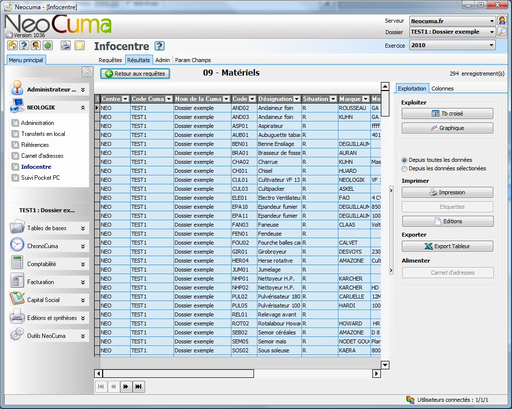Image resolution: width=512 pixels, height=409 pixels.
Task: Go to the next page of records
Action: click(x=126, y=387)
